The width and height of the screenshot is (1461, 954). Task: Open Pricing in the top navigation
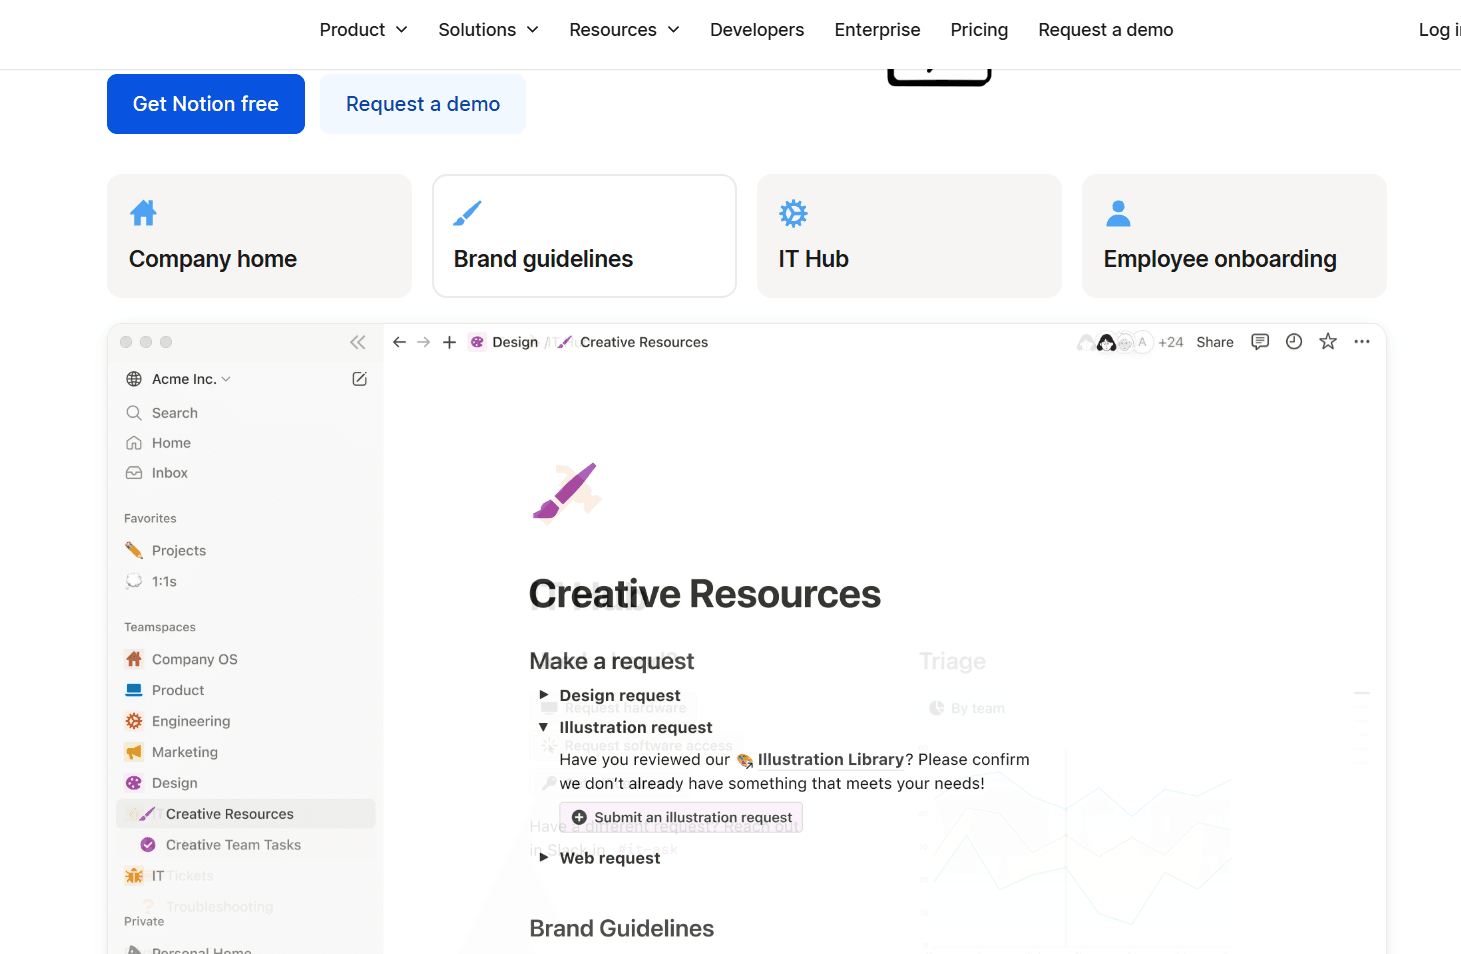[980, 30]
